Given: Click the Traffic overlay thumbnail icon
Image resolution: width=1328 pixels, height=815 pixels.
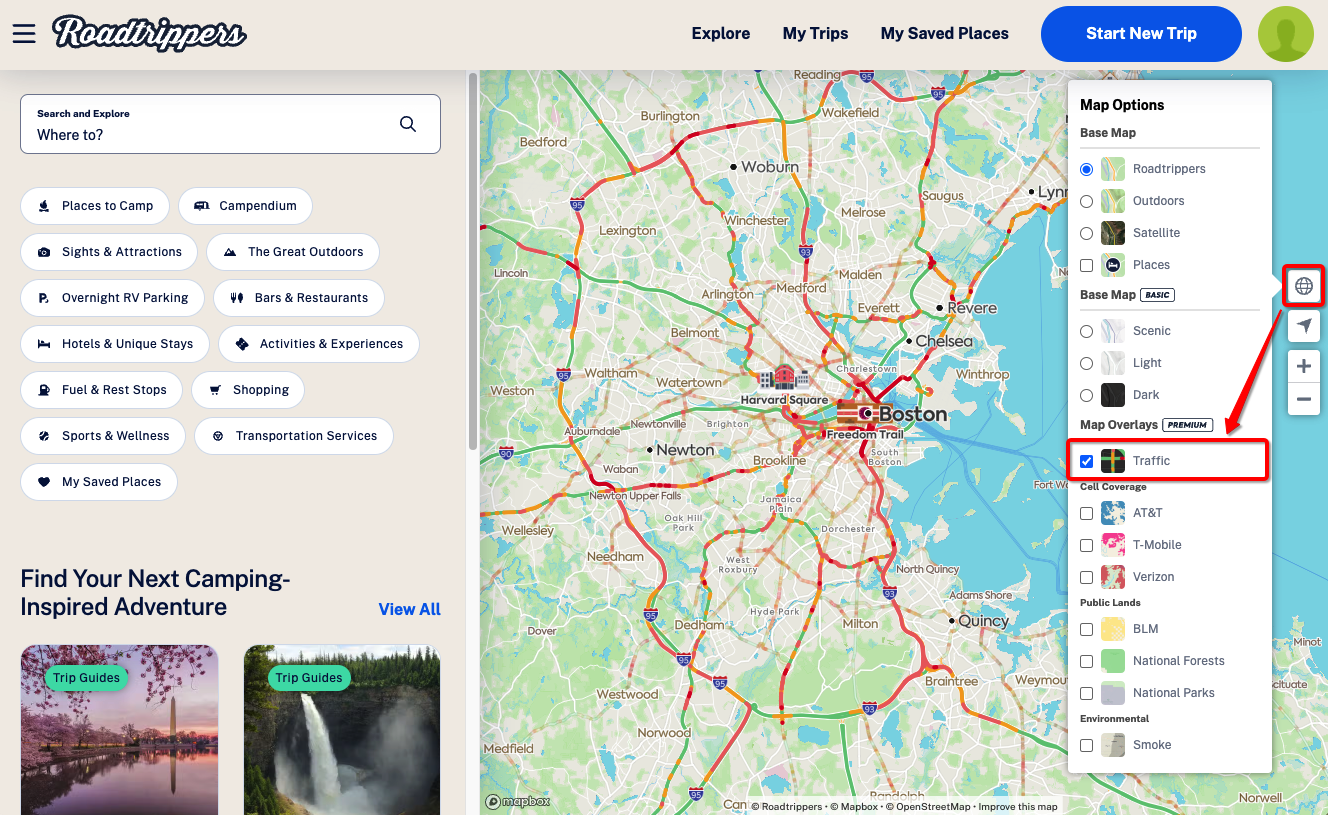Looking at the screenshot, I should [1113, 461].
